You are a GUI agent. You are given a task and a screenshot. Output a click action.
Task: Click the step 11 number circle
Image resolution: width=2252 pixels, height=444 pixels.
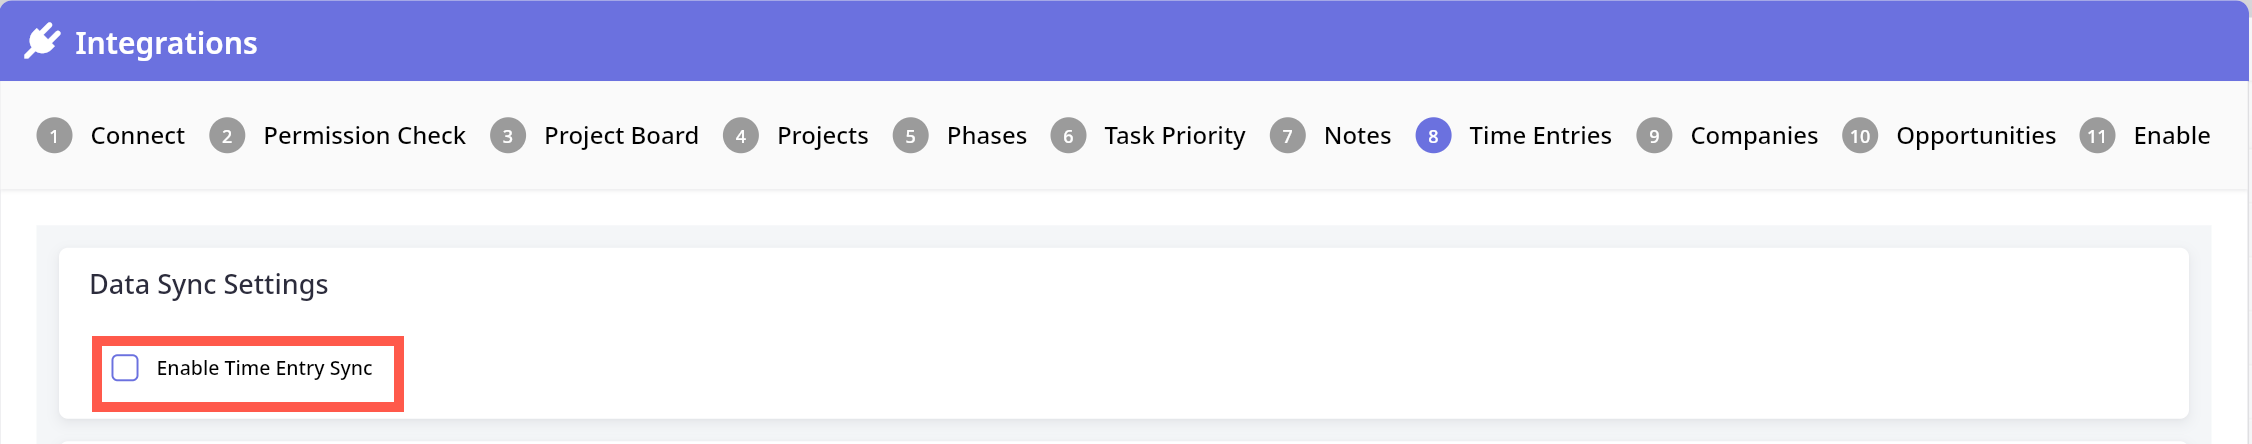click(2097, 136)
